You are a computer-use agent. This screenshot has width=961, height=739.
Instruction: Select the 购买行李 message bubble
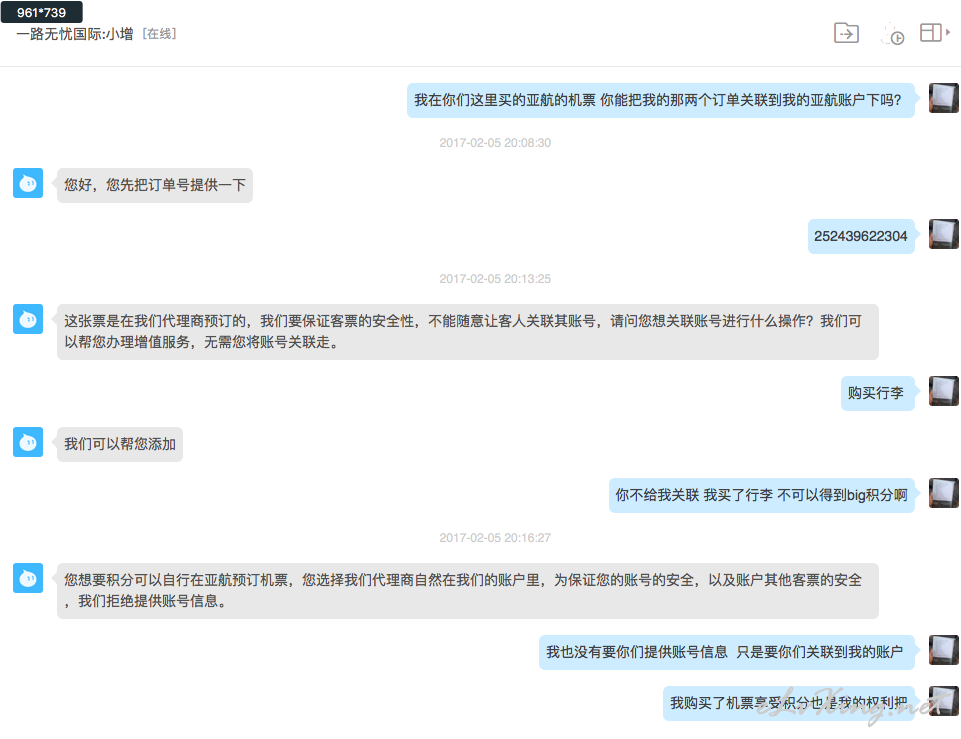pos(876,393)
